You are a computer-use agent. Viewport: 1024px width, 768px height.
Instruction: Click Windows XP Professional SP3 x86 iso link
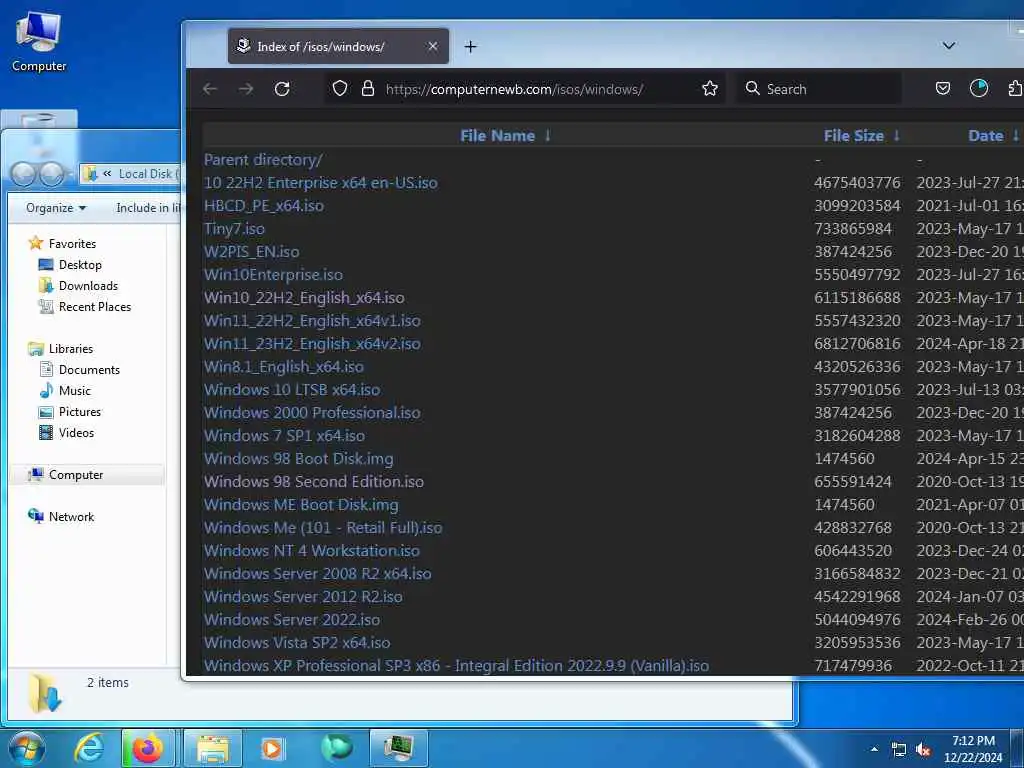coord(456,665)
